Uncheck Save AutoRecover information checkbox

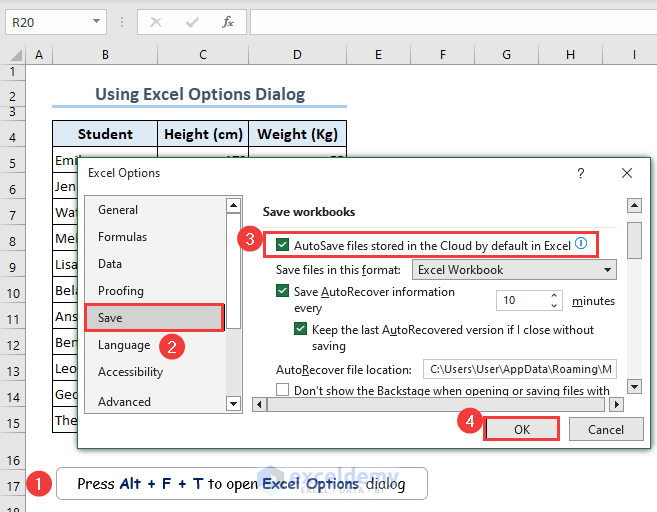point(283,291)
